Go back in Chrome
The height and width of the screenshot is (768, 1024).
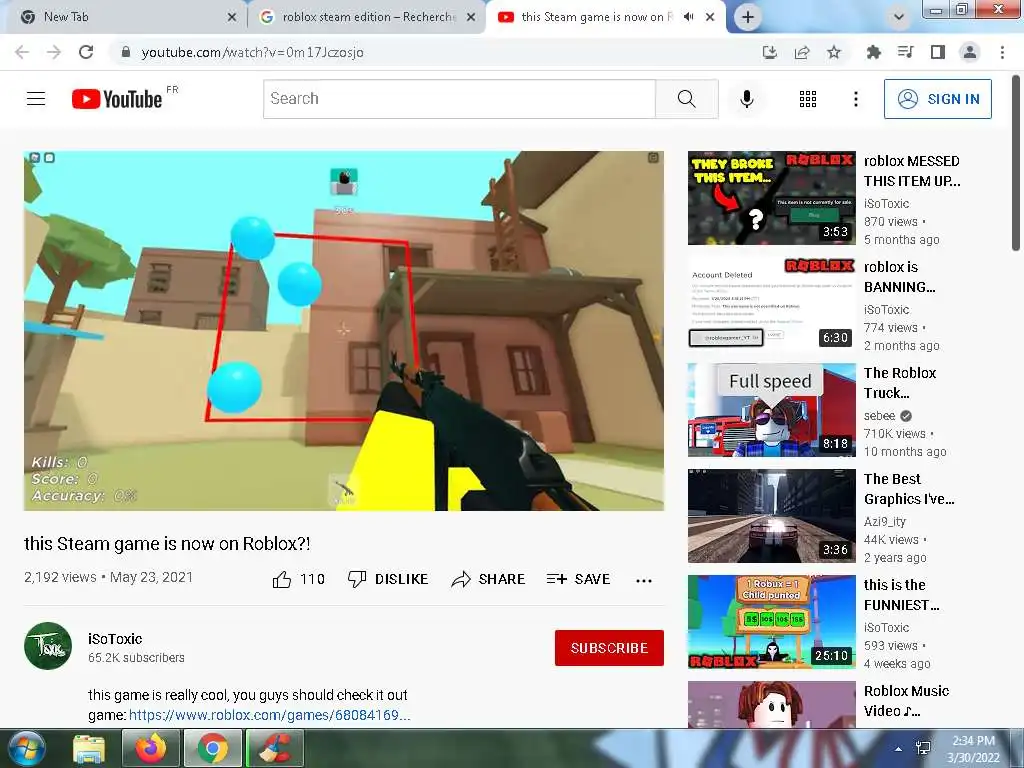click(x=22, y=52)
